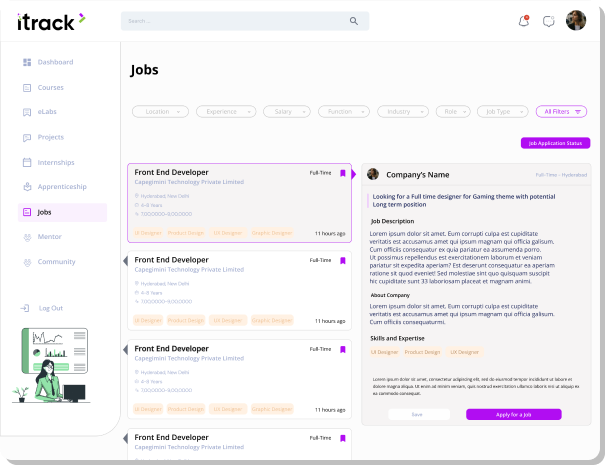
Task: Click the itrack logo
Action: point(51,22)
